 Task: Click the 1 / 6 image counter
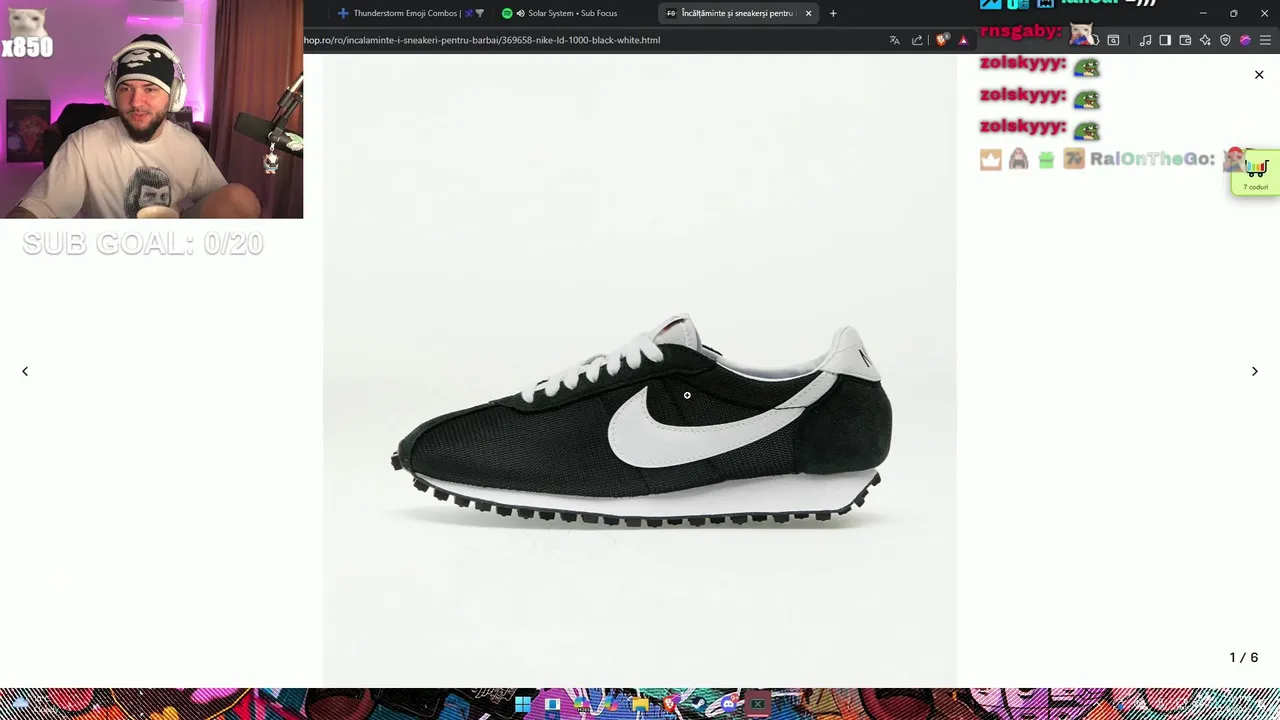(1243, 657)
